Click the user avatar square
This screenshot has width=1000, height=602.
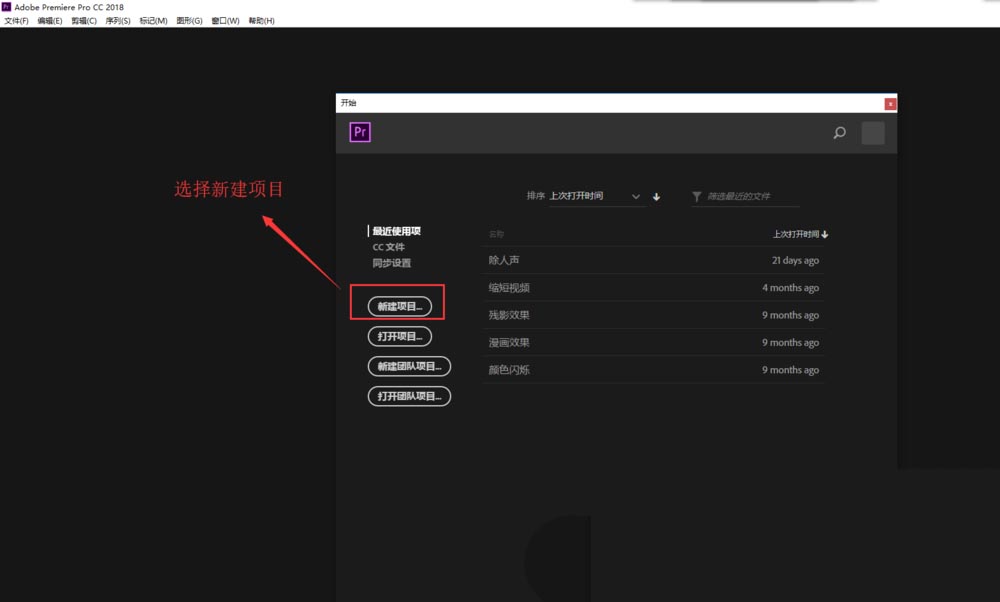(872, 133)
